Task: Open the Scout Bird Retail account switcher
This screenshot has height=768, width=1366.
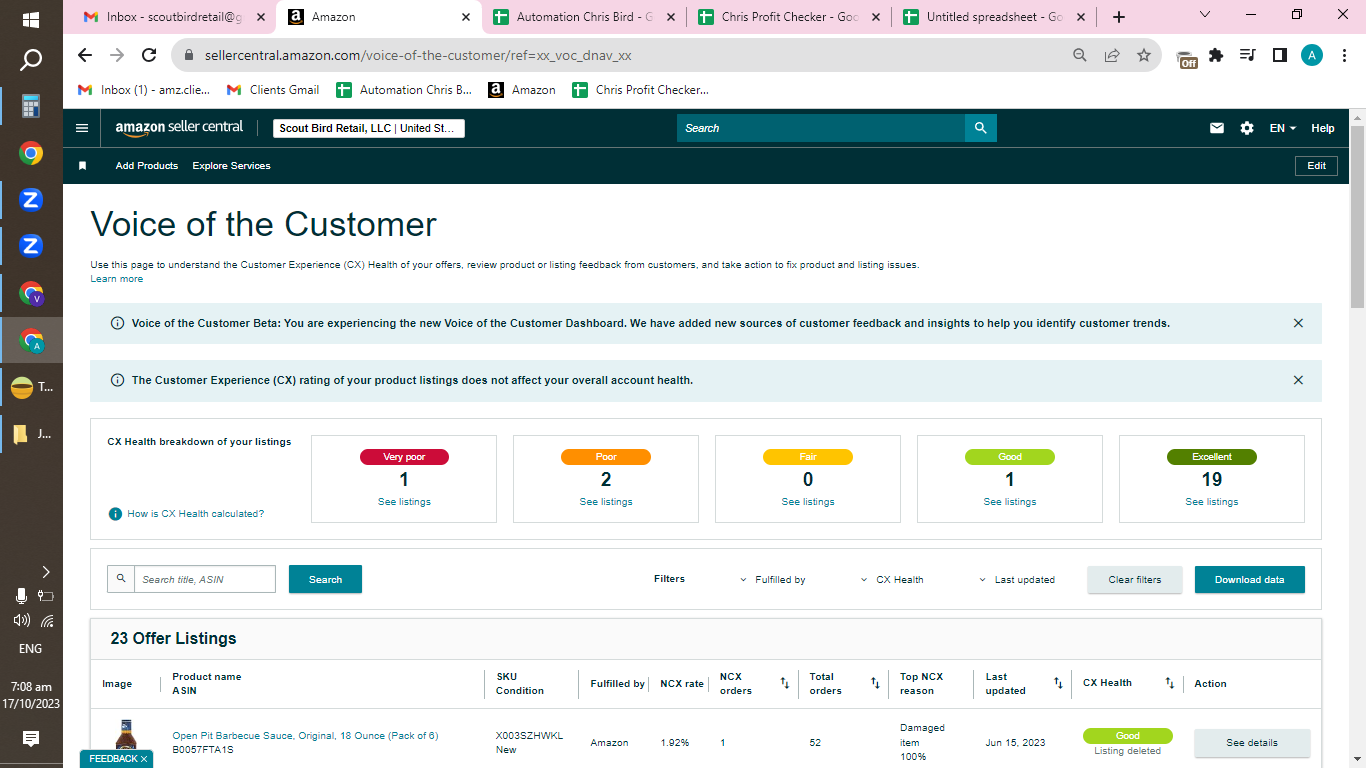Action: pos(369,128)
